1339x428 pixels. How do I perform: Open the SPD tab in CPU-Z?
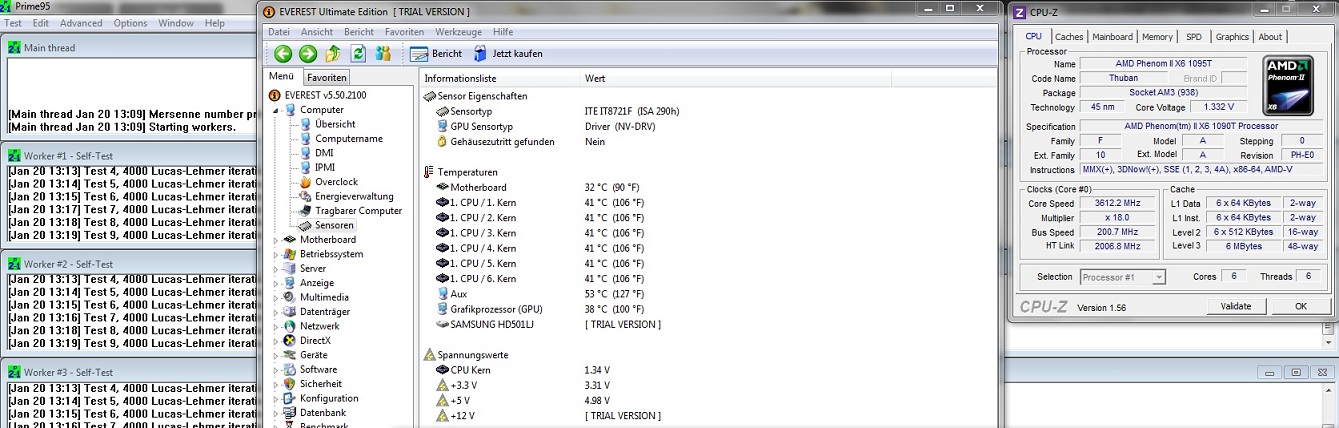1194,37
